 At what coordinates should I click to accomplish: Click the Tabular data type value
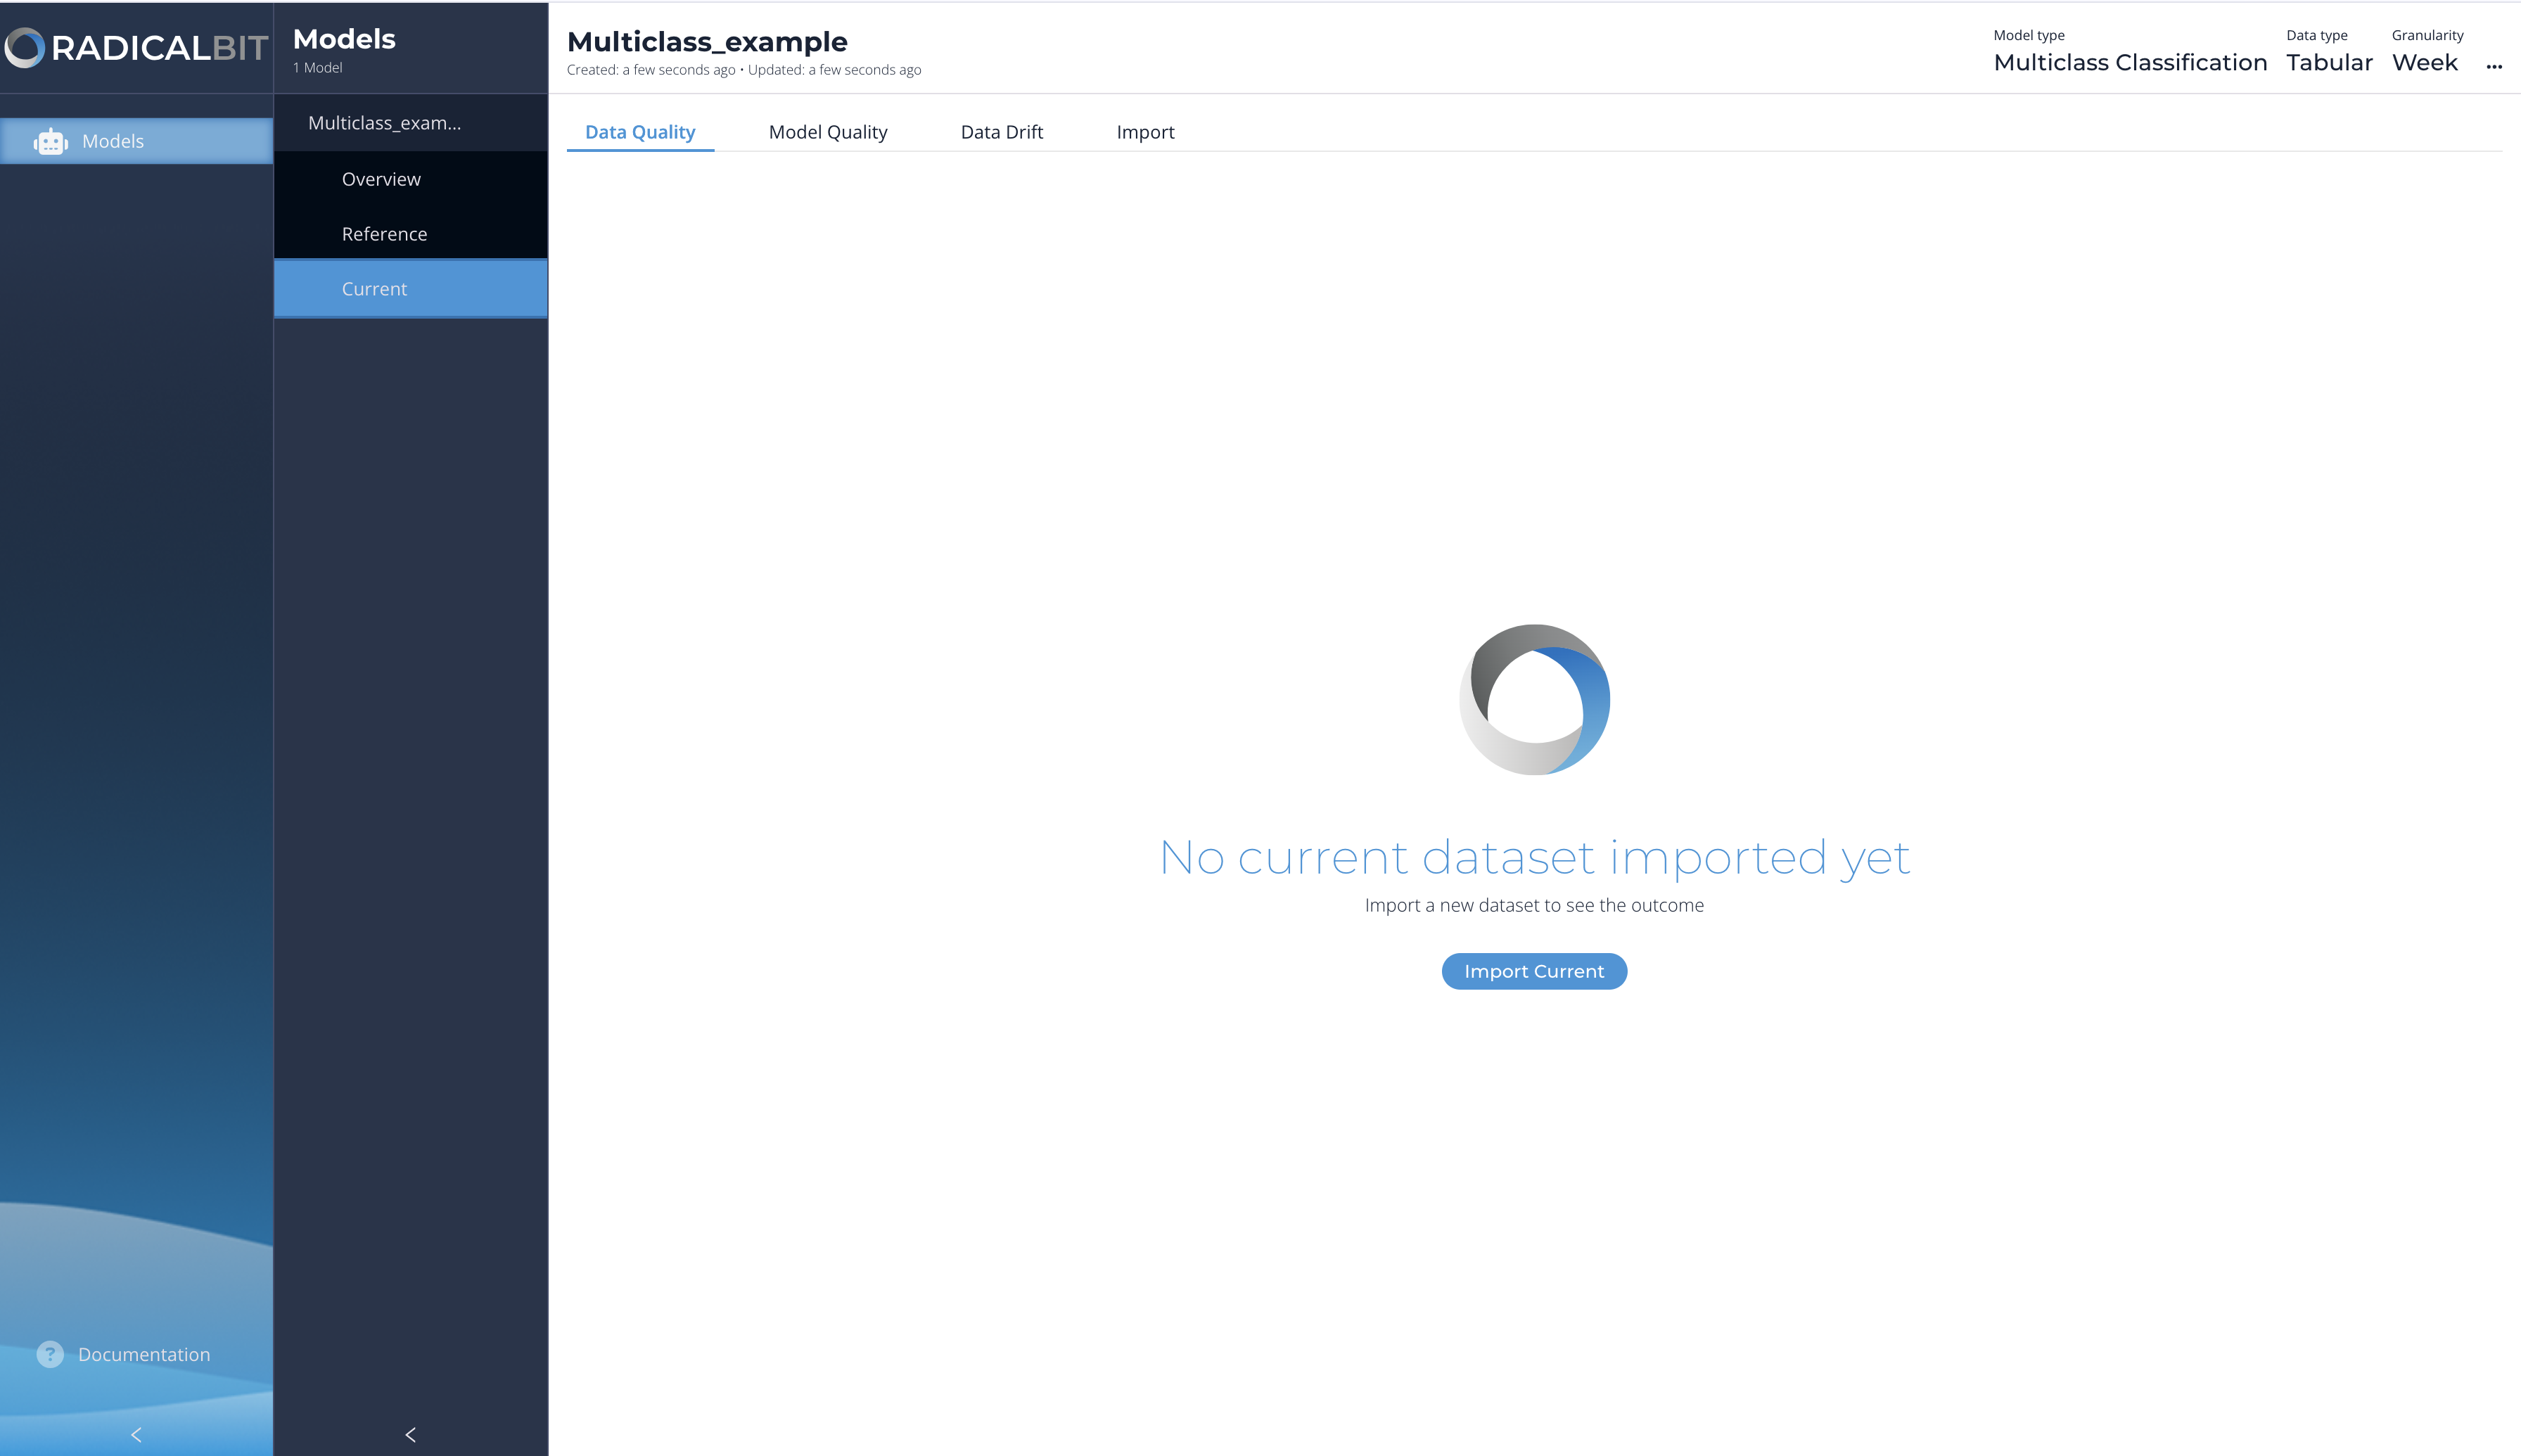coord(2329,62)
